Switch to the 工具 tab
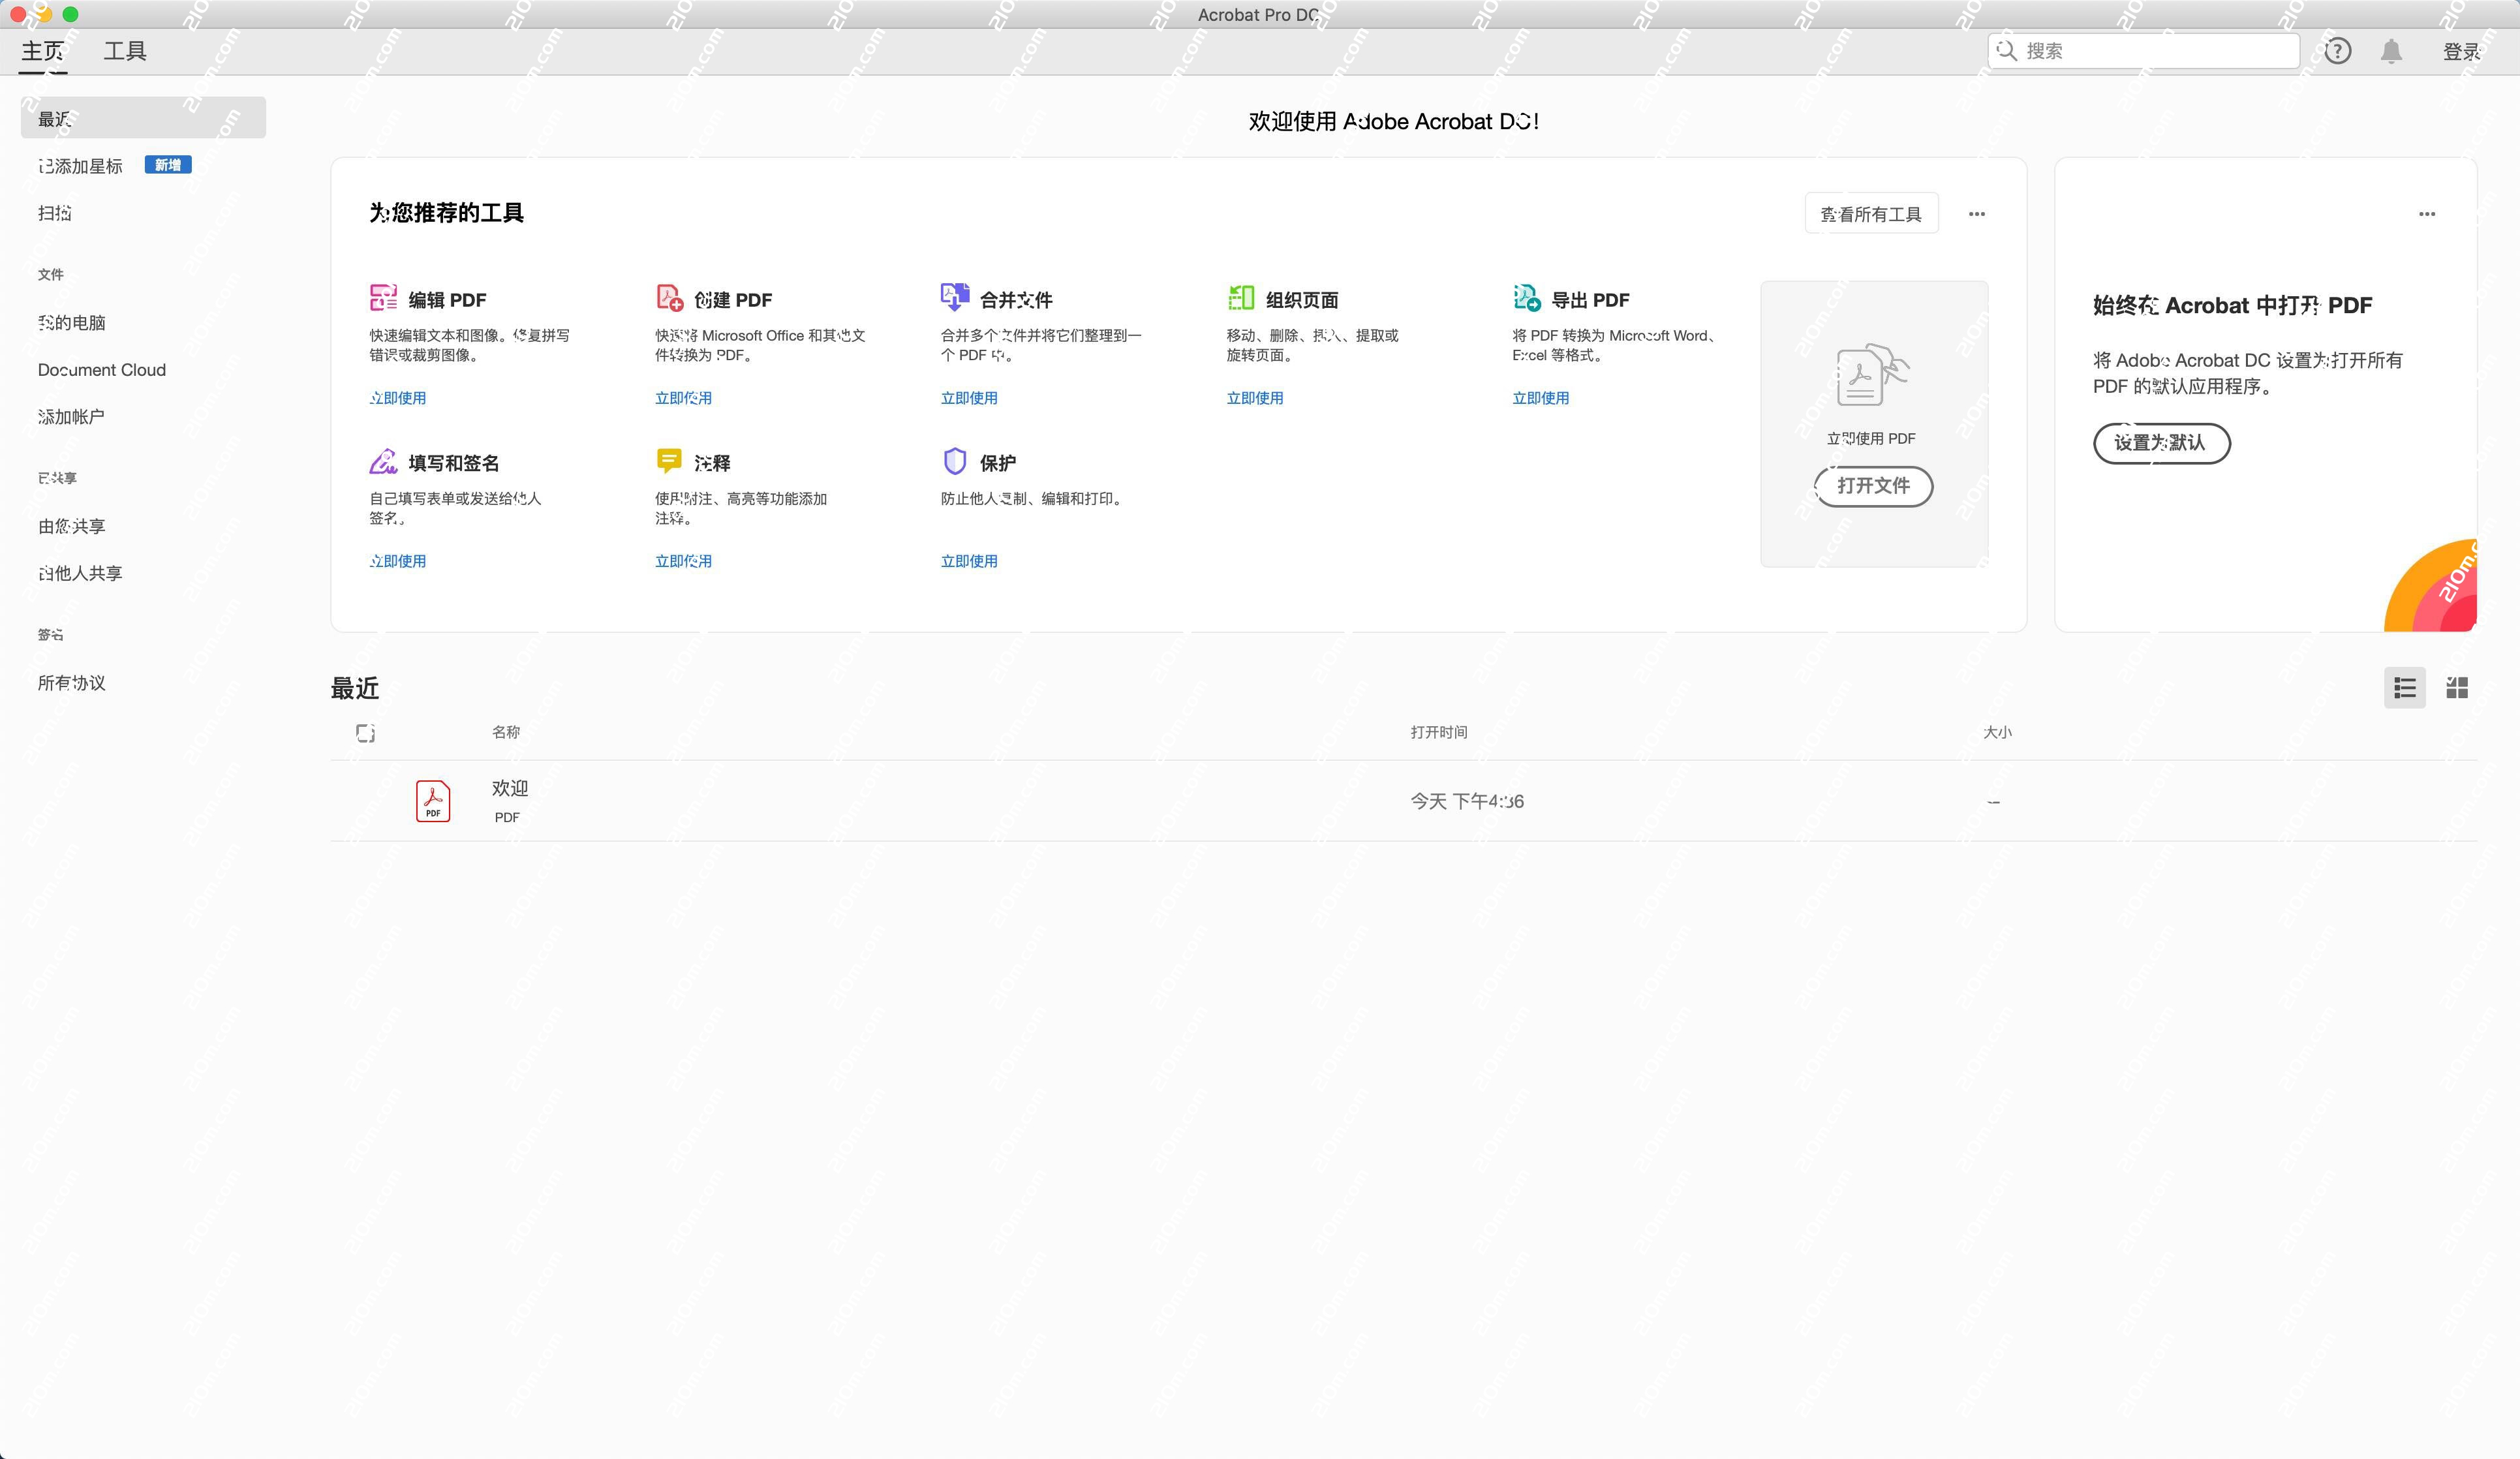2520x1459 pixels. [125, 51]
